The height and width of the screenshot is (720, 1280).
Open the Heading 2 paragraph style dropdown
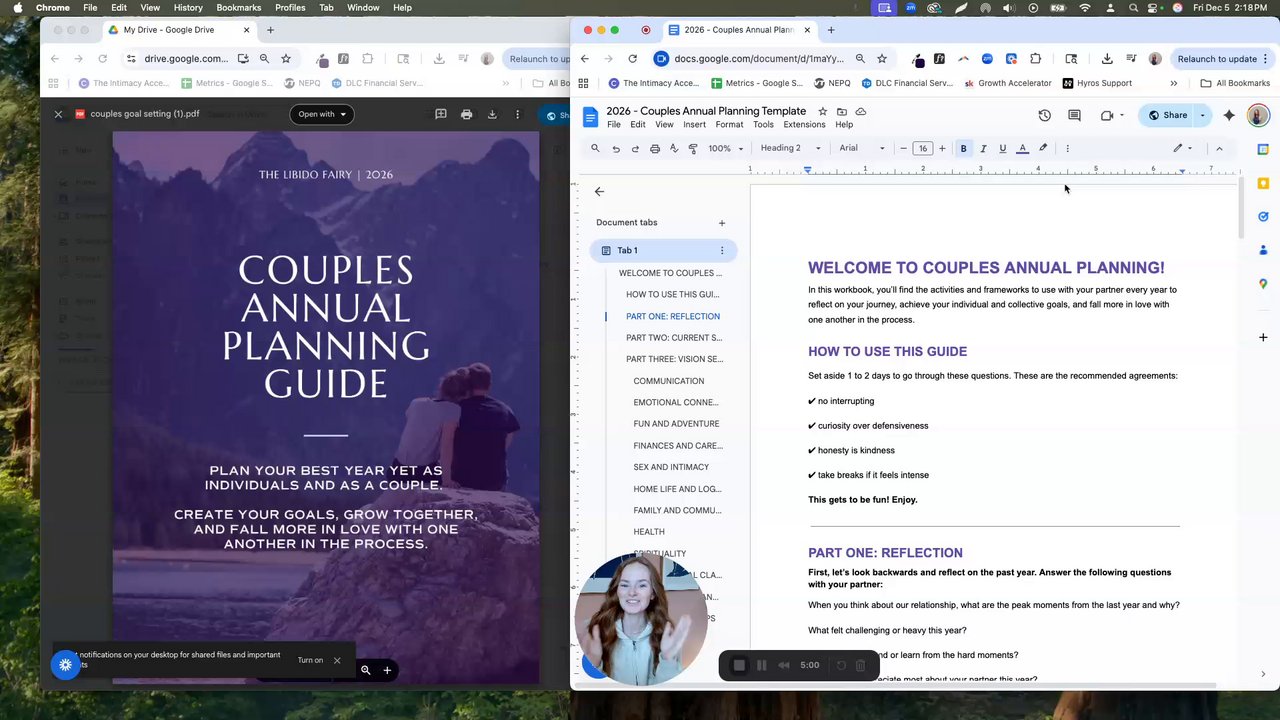tap(790, 148)
